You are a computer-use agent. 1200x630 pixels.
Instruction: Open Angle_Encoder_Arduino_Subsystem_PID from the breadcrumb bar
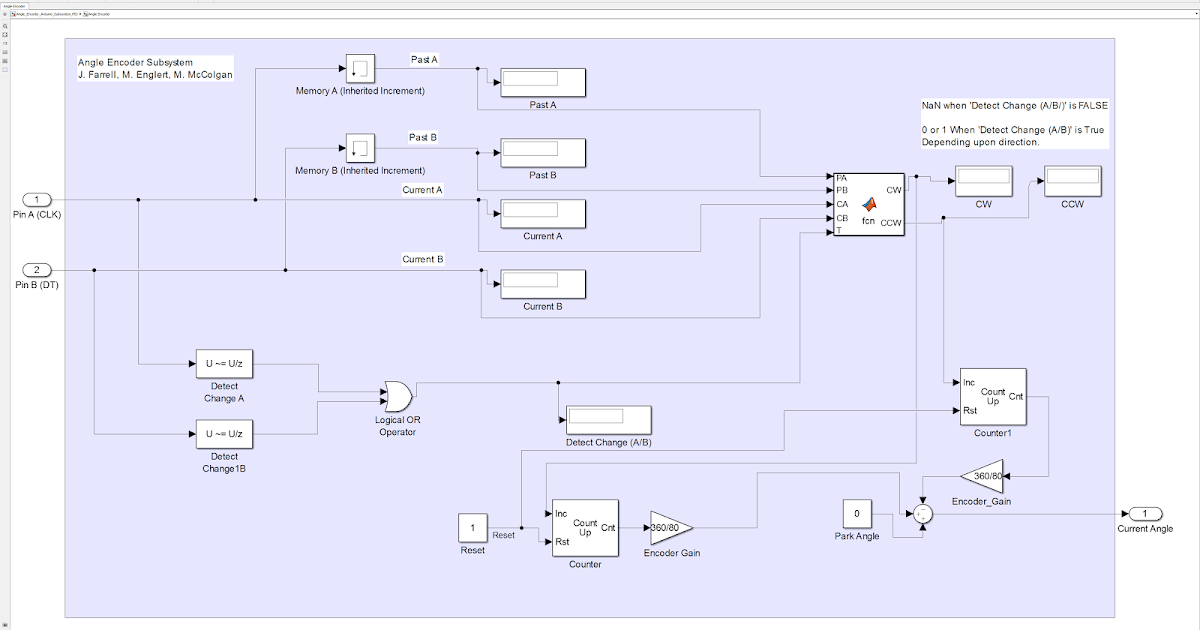click(47, 14)
